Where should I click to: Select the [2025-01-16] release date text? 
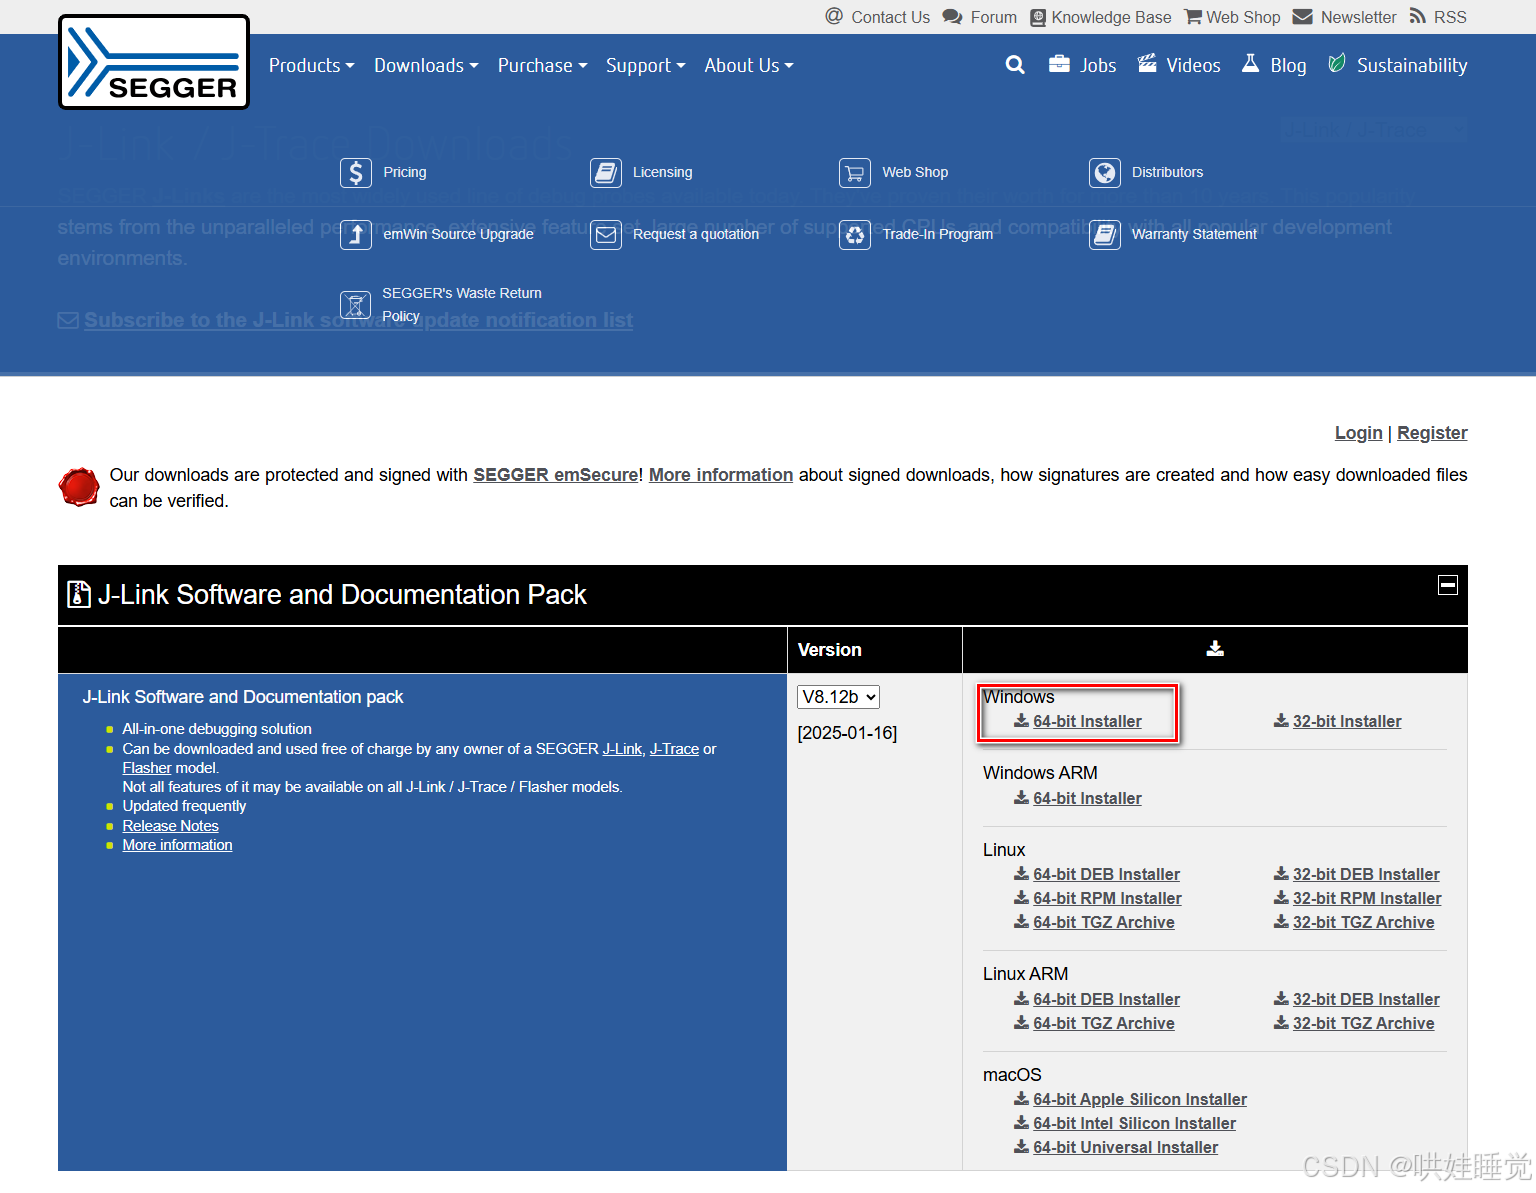[x=847, y=733]
